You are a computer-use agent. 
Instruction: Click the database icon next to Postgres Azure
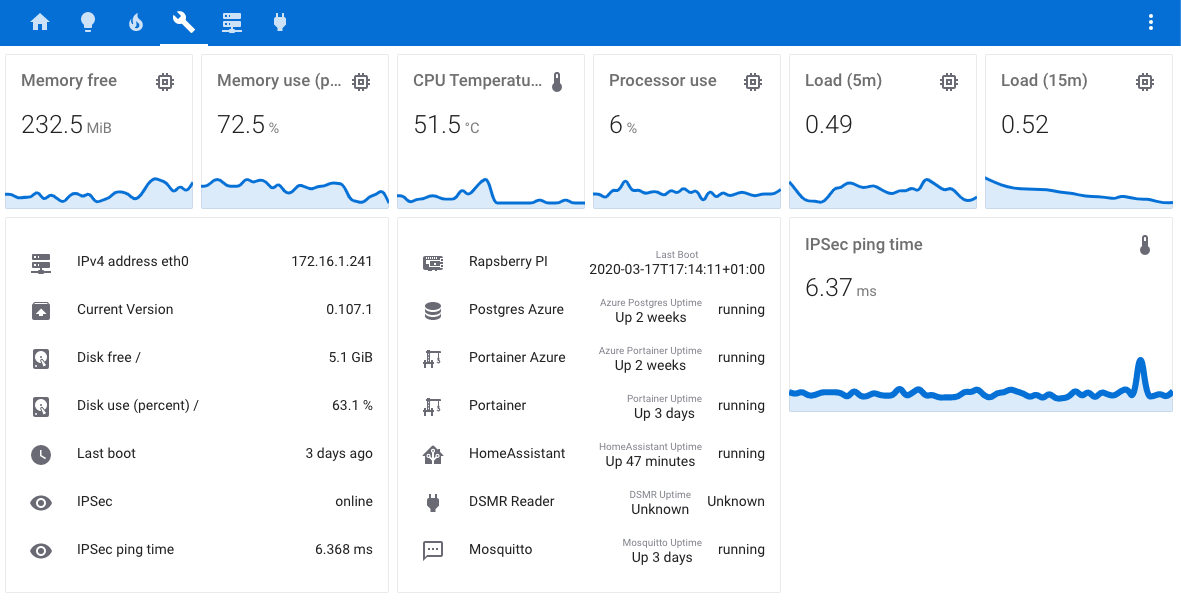433,309
